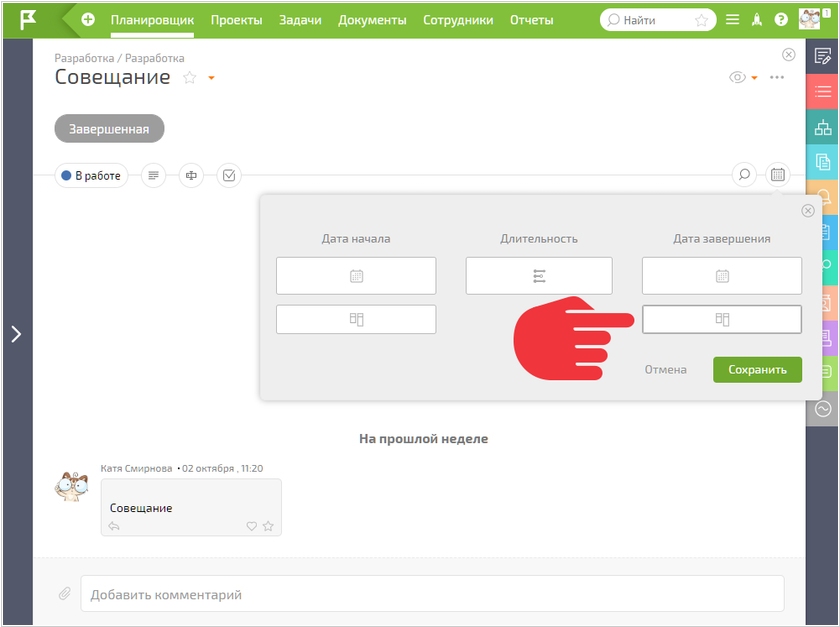Click the help question mark icon
The width and height of the screenshot is (840, 627).
pyautogui.click(x=781, y=19)
